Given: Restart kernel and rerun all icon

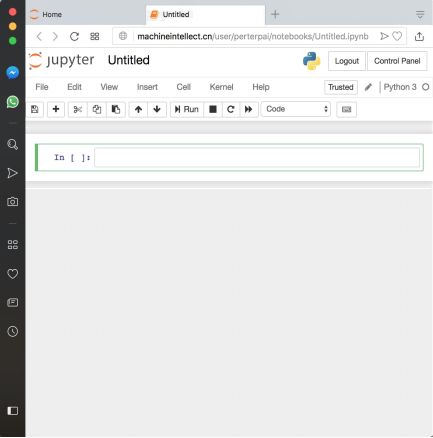Looking at the screenshot, I should 249,109.
